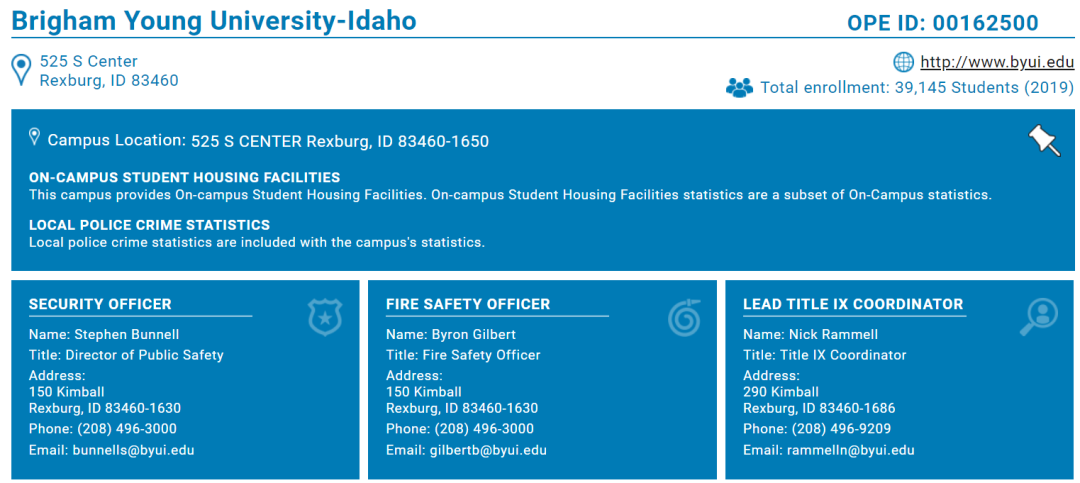Click the people icon beside total enrollment

coord(739,88)
